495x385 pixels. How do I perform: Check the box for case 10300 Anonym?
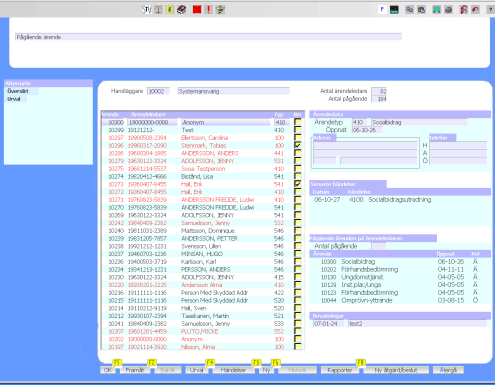pos(298,122)
